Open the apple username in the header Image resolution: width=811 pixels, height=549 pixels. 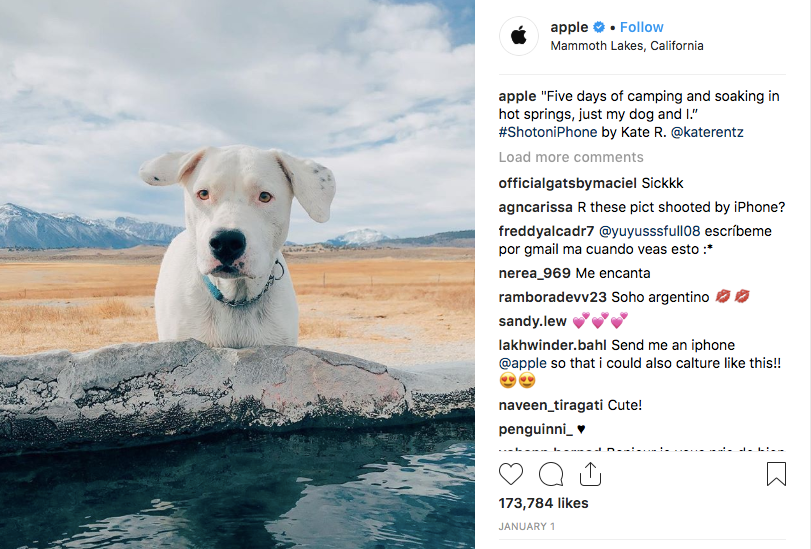(569, 27)
